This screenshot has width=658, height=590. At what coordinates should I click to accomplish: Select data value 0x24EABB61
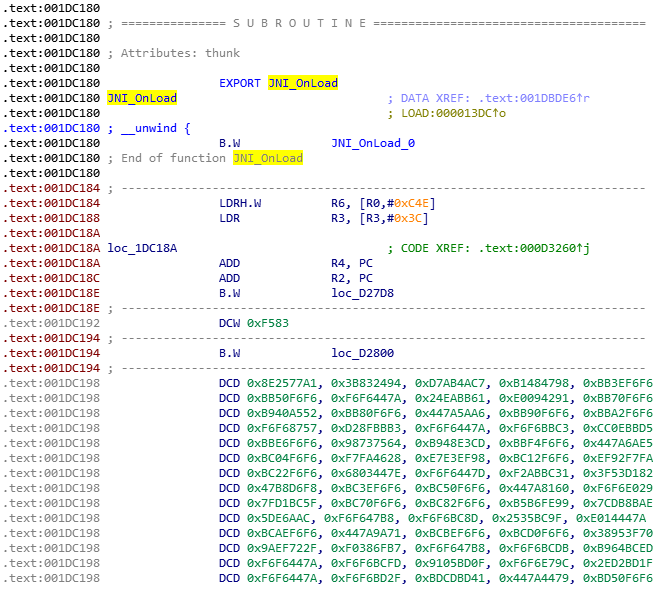(450, 398)
